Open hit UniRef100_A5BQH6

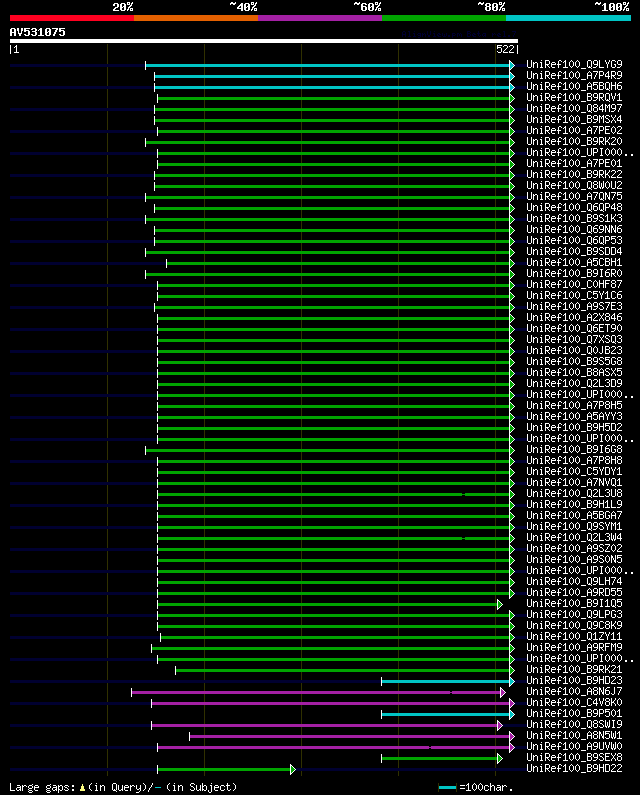click(x=574, y=87)
